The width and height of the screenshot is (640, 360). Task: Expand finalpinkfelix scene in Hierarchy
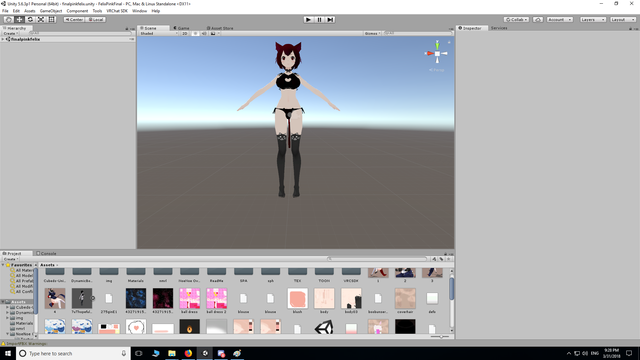pyautogui.click(x=3, y=39)
